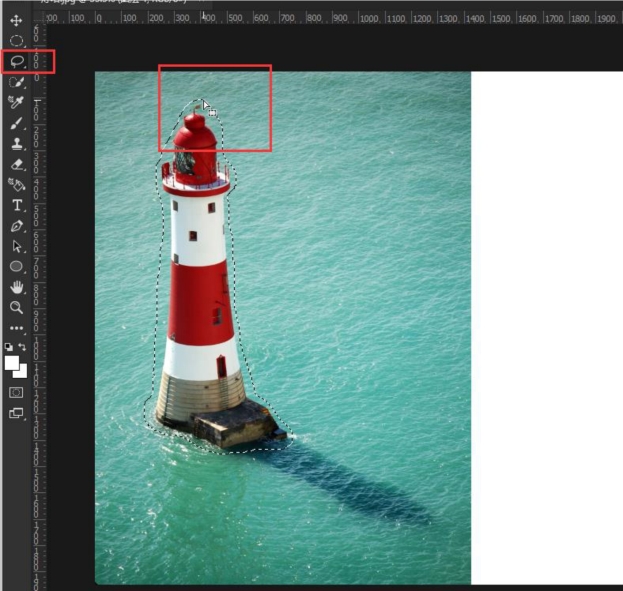Image resolution: width=623 pixels, height=591 pixels.
Task: Select the Path Selection tool
Action: 17,246
